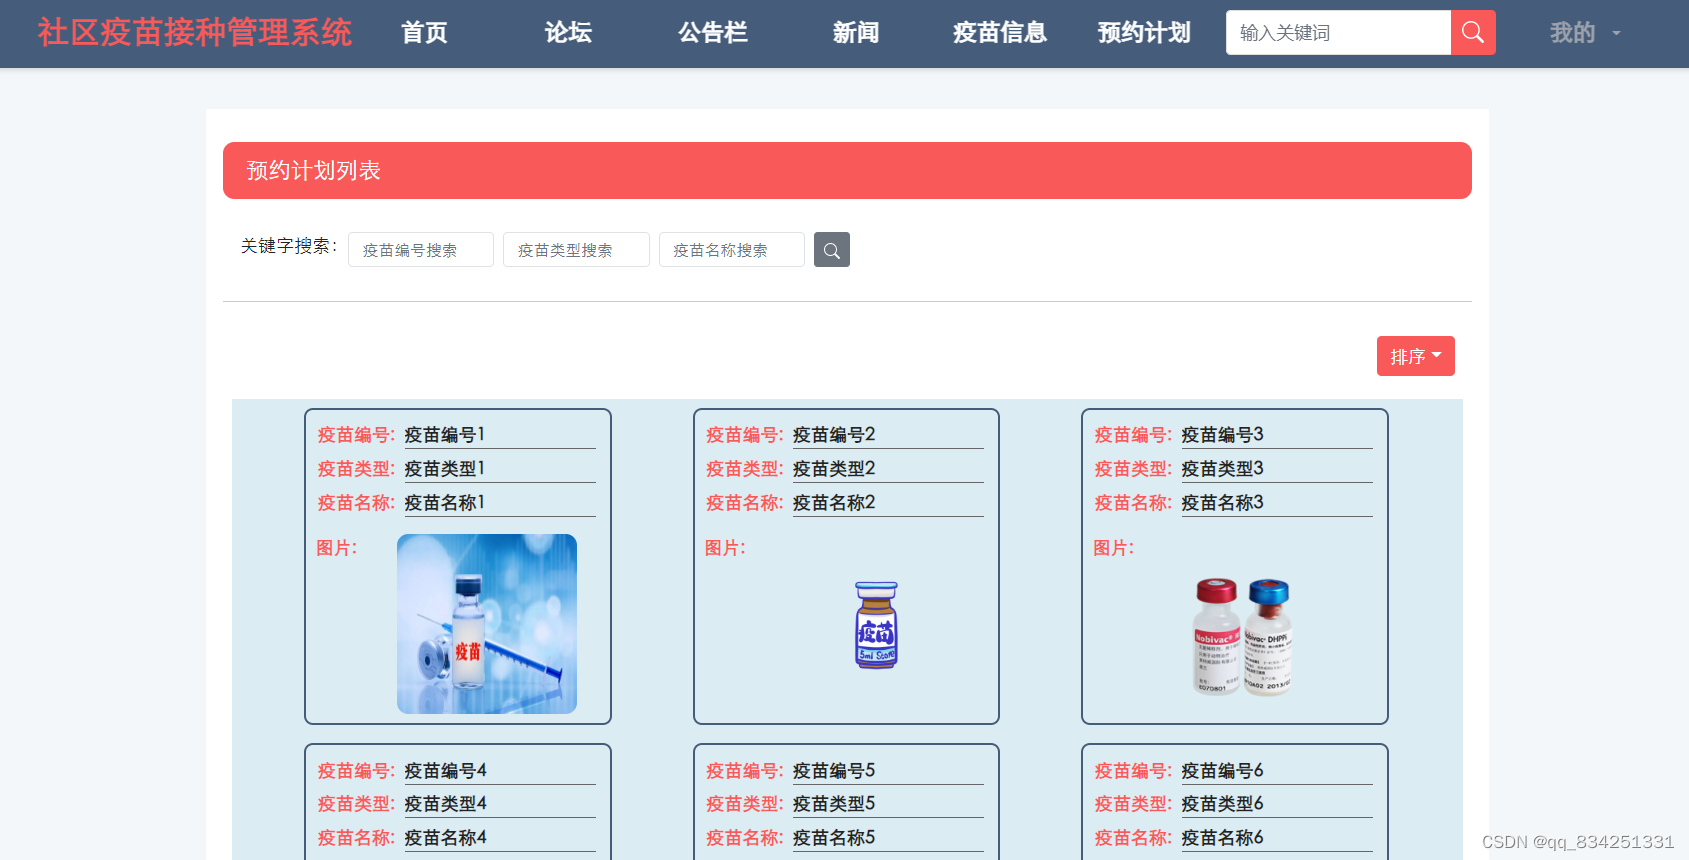Focus the 疫苗类型搜索 input field
The width and height of the screenshot is (1689, 860).
tap(576, 250)
